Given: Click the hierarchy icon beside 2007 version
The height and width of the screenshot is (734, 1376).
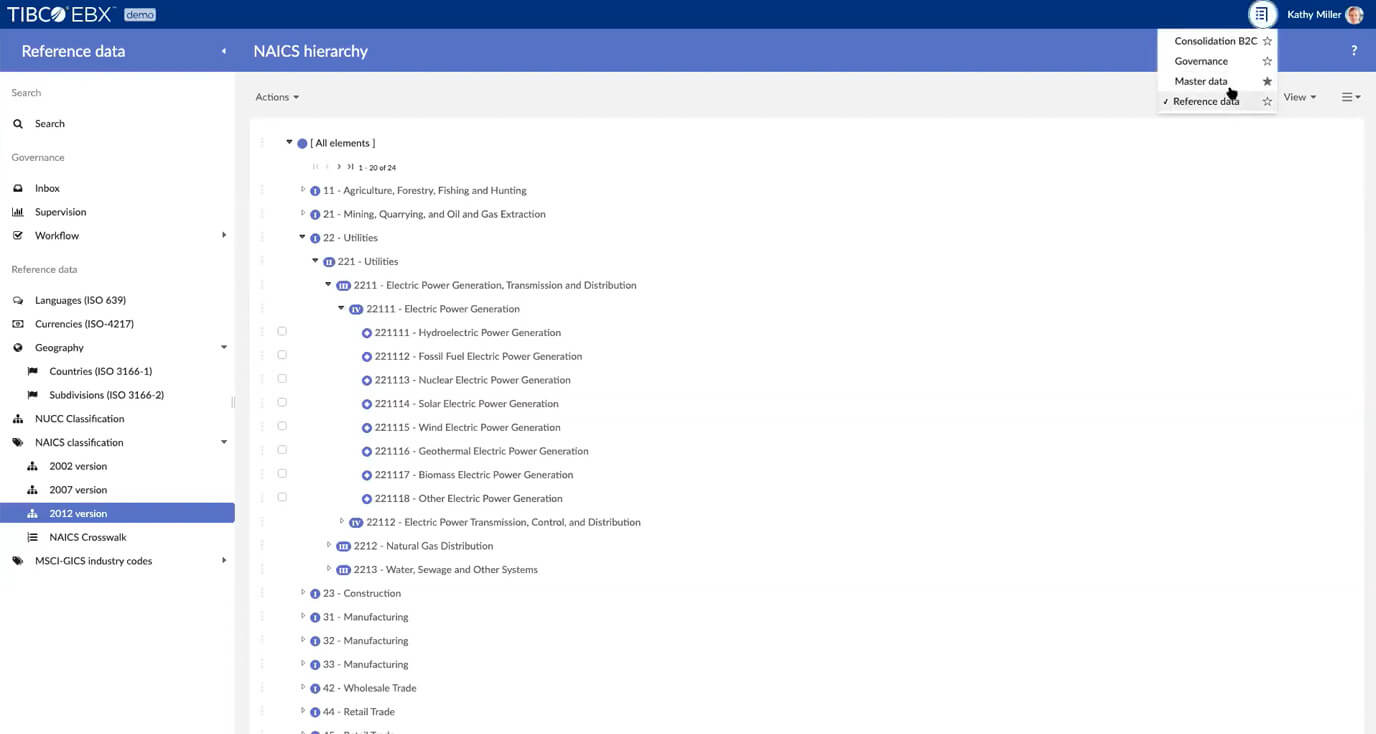Looking at the screenshot, I should click(32, 490).
